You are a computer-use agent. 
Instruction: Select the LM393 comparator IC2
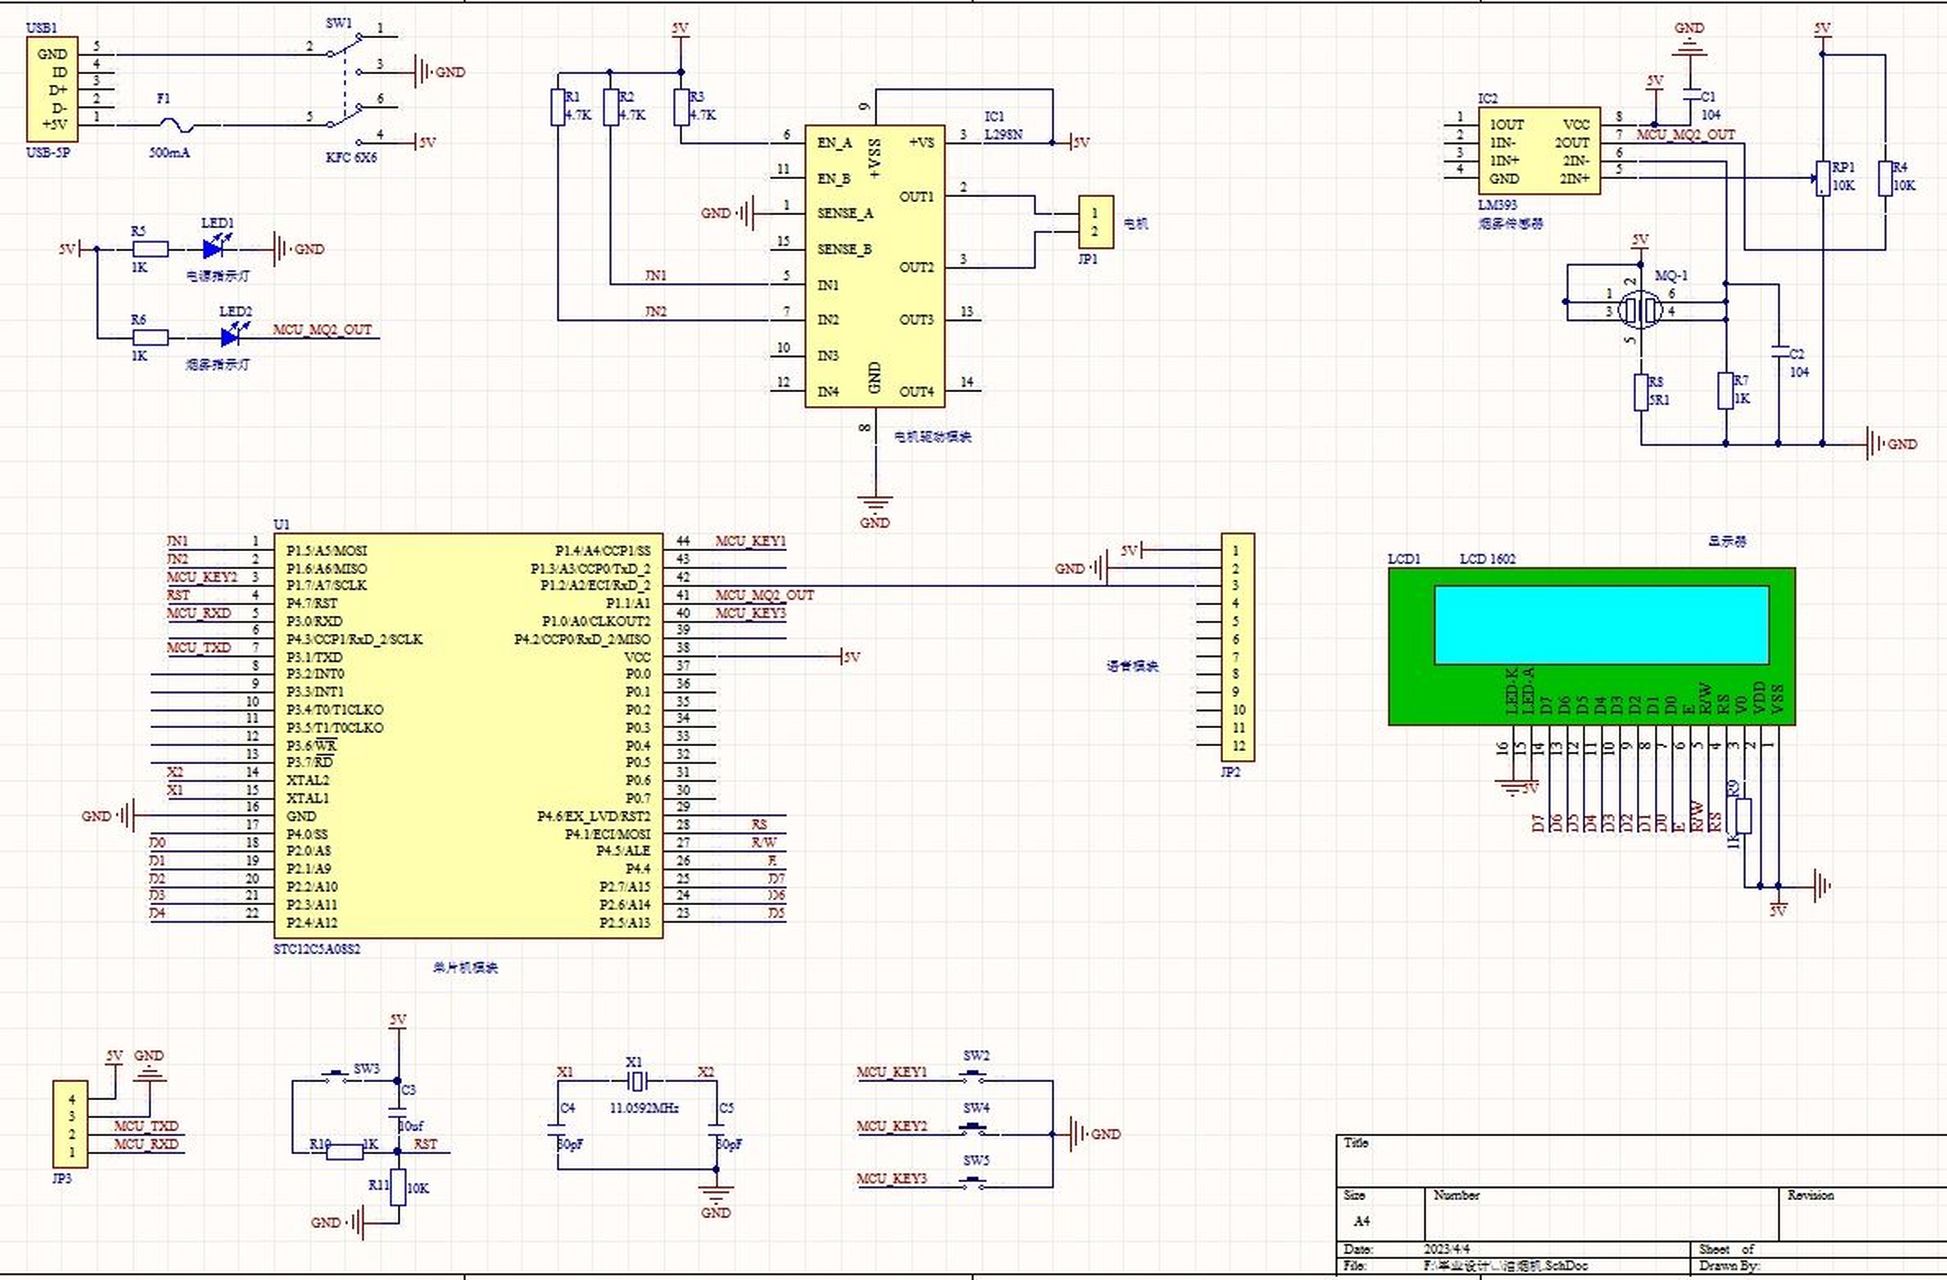pos(1539,151)
